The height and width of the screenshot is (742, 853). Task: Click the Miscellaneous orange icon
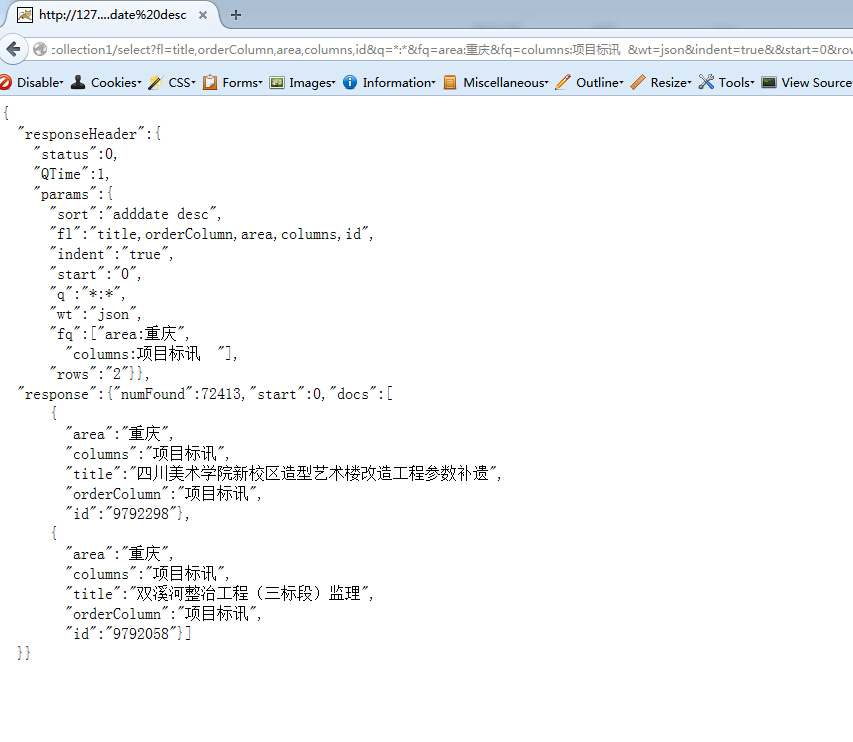click(x=450, y=82)
